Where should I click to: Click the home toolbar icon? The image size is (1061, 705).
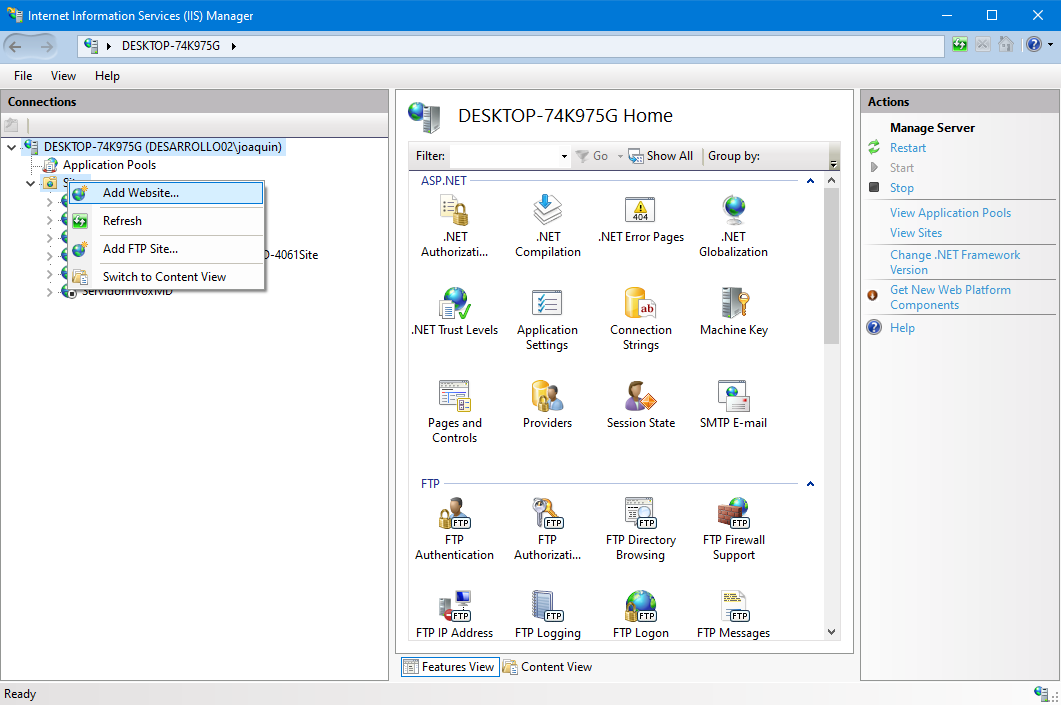tap(1006, 45)
